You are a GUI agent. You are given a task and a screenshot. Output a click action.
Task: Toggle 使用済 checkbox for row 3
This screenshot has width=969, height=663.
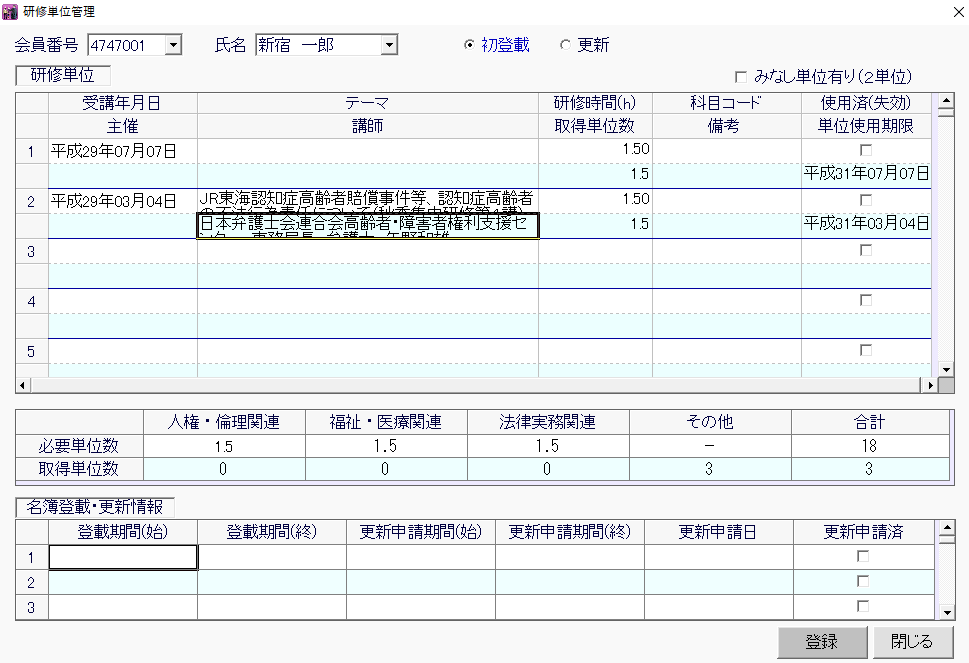point(866,251)
